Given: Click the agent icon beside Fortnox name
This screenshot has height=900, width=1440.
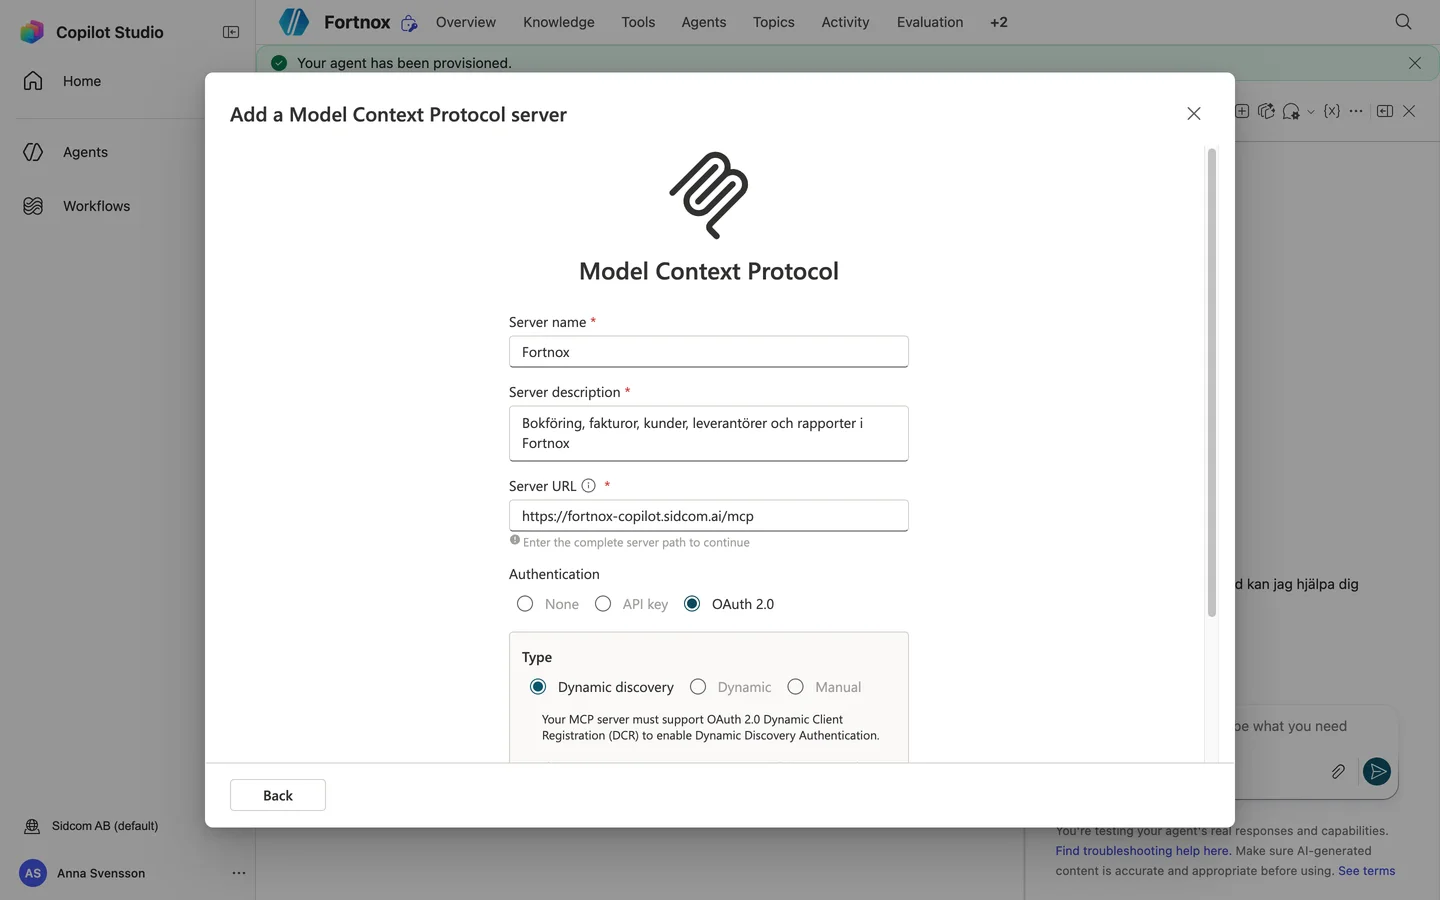Looking at the screenshot, I should pos(409,23).
